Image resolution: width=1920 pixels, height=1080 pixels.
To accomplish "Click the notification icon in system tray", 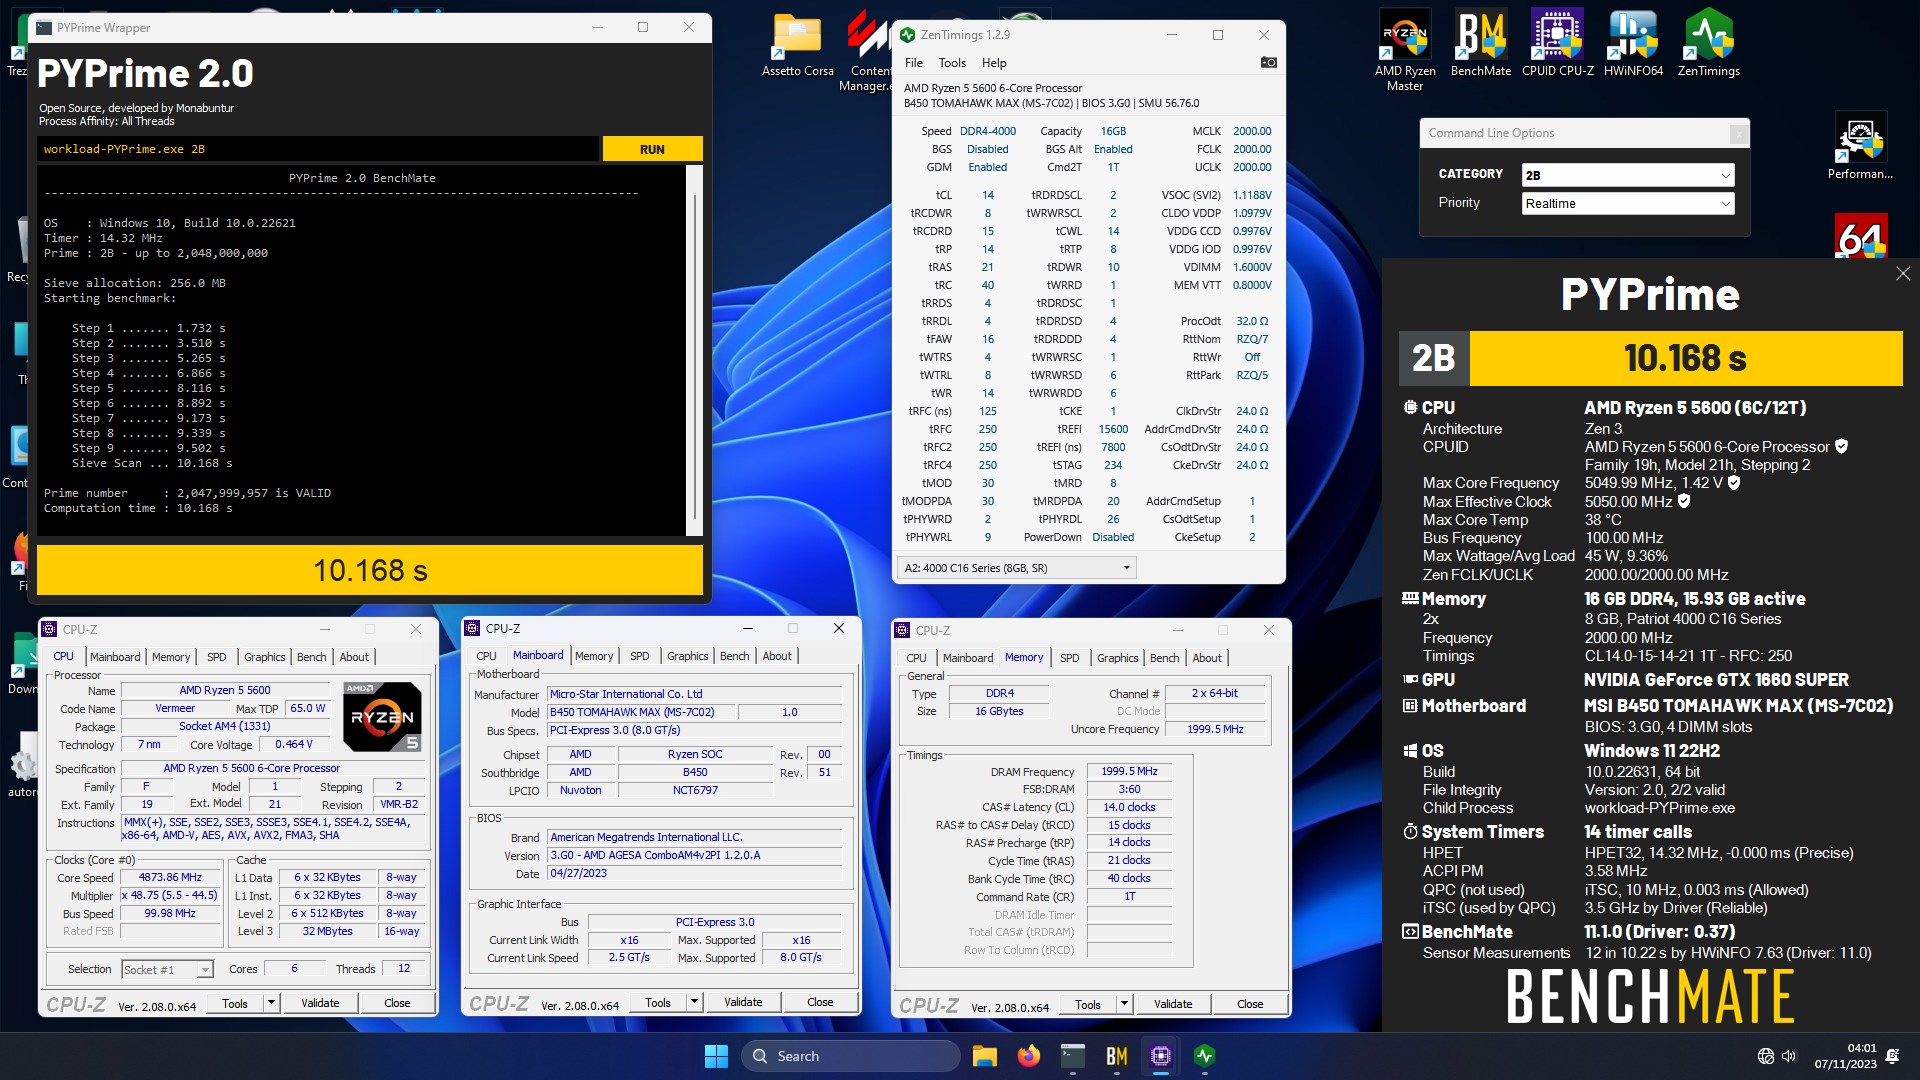I will tap(1892, 1056).
